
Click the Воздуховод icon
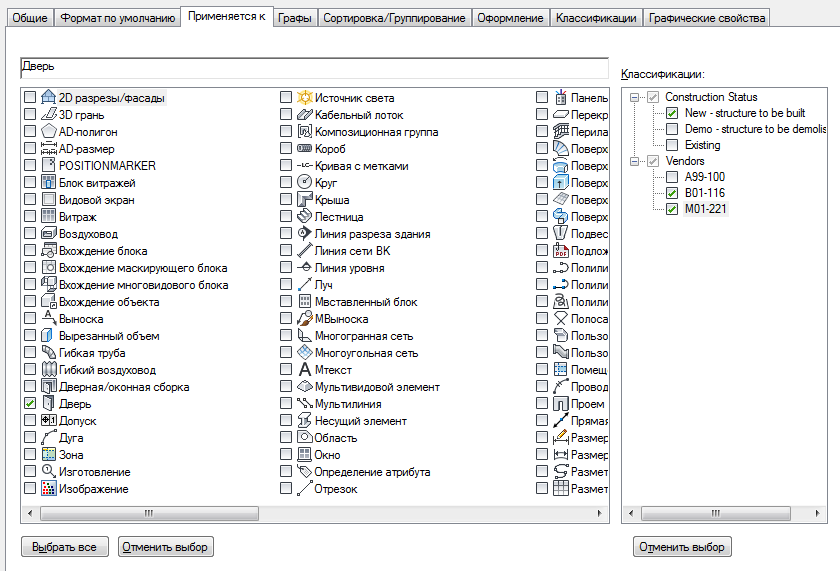(x=49, y=234)
